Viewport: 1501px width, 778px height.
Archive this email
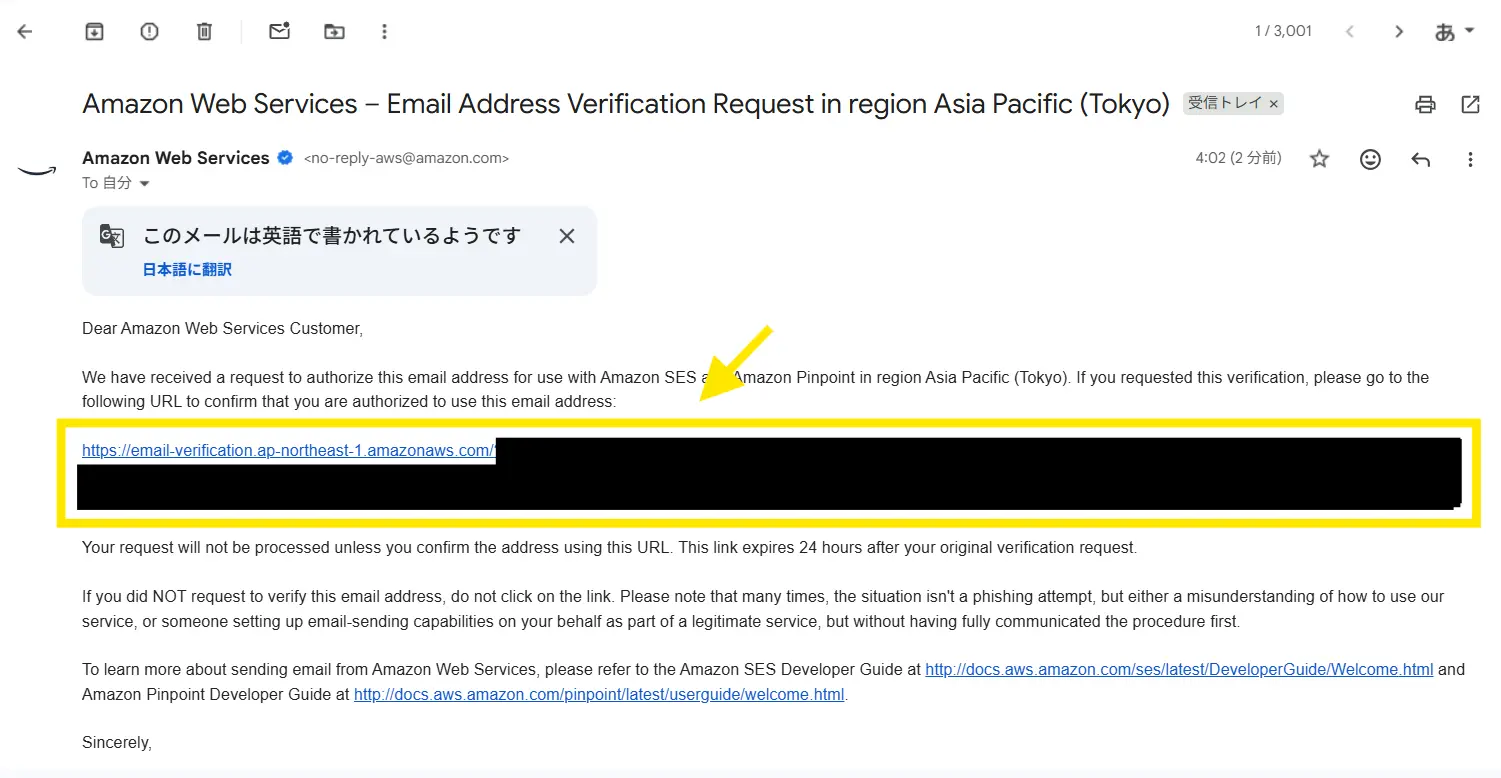click(94, 32)
